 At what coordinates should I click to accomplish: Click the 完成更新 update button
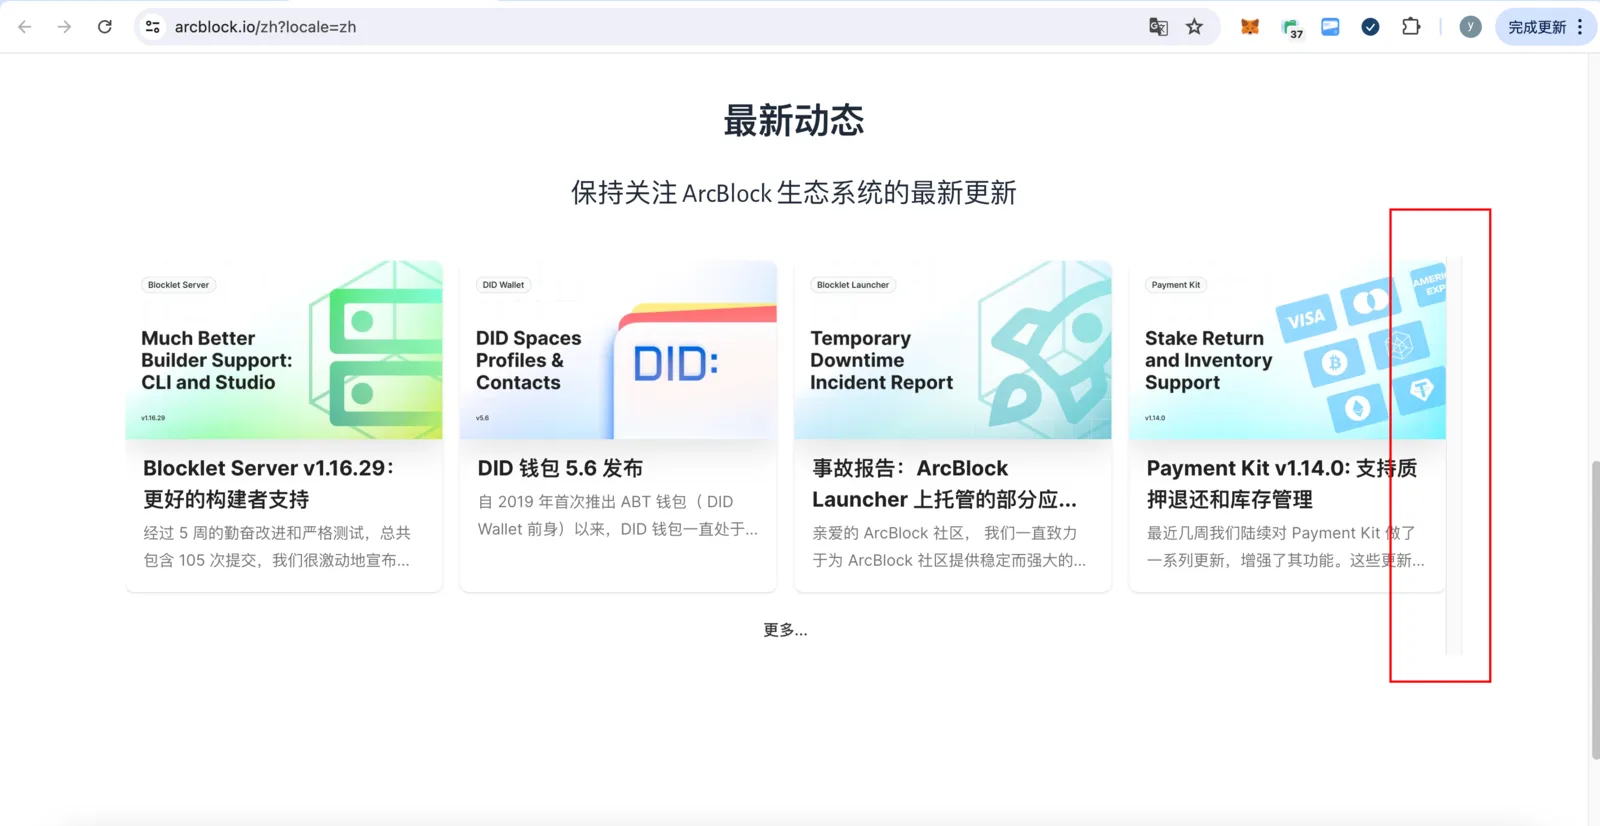(x=1537, y=27)
